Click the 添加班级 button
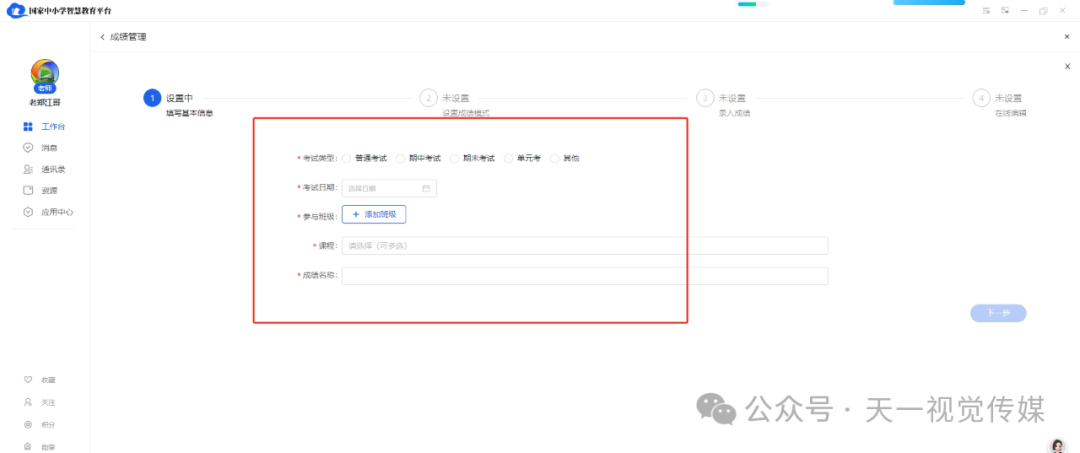Image resolution: width=1080 pixels, height=453 pixels. tap(374, 215)
